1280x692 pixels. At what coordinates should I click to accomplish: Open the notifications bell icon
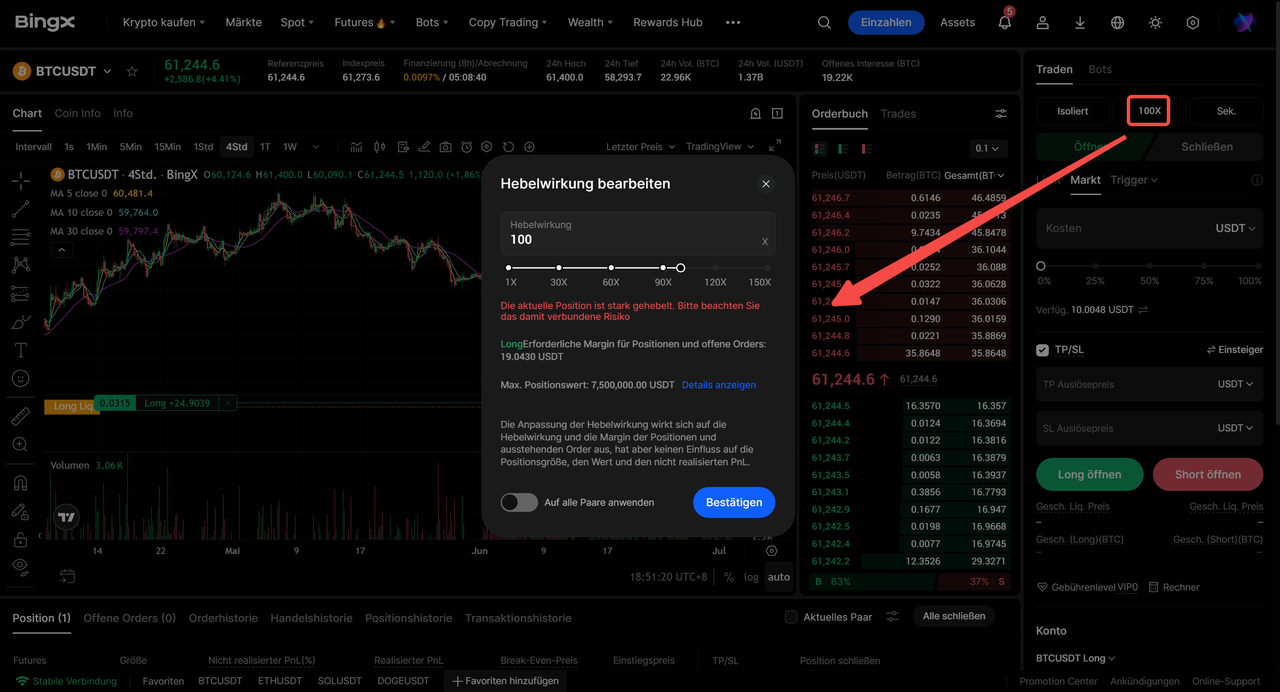[1004, 22]
